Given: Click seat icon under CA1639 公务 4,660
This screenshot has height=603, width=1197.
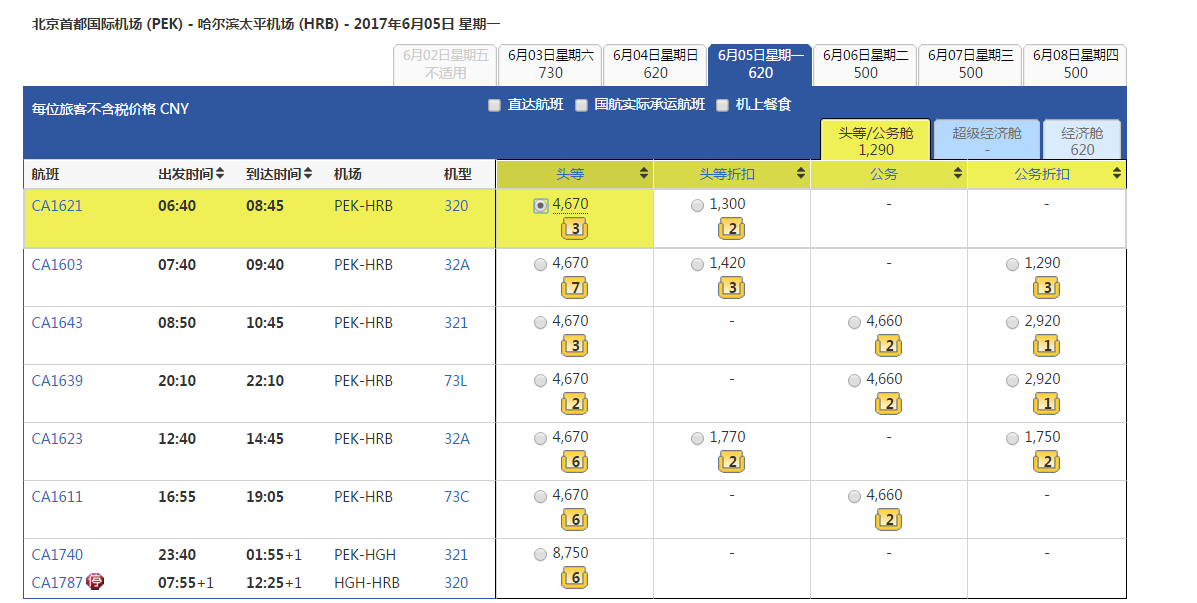Looking at the screenshot, I should pyautogui.click(x=889, y=404).
